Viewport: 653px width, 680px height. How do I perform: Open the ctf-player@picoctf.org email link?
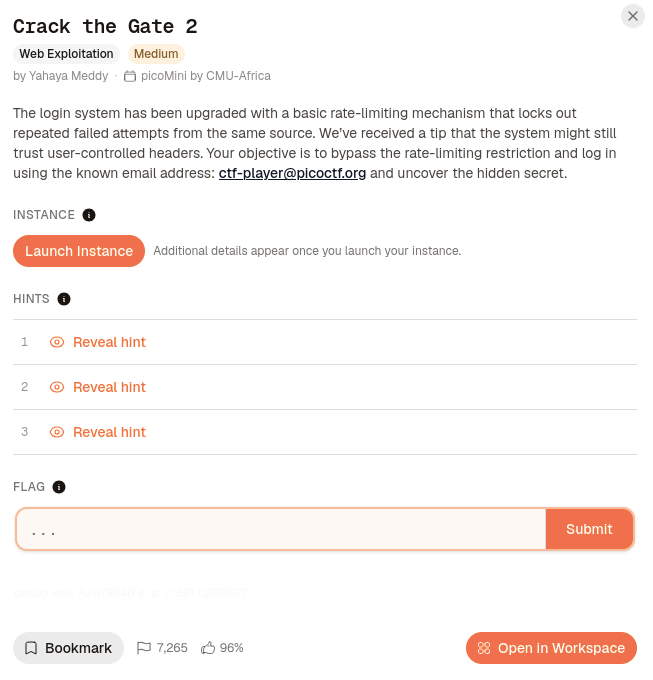pos(292,173)
